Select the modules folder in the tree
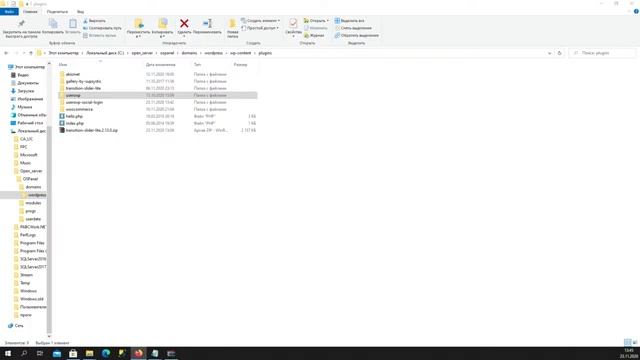640x360 pixels. pyautogui.click(x=33, y=203)
